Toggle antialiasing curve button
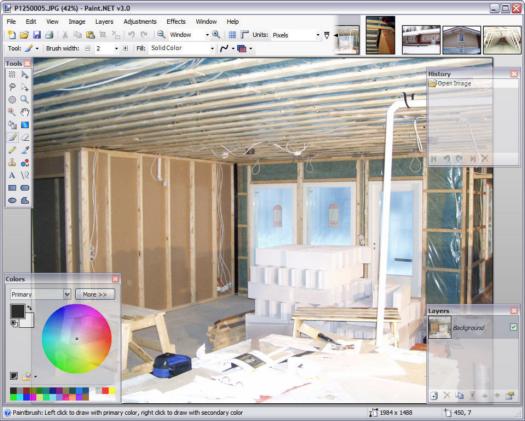This screenshot has width=525, height=421. click(224, 49)
